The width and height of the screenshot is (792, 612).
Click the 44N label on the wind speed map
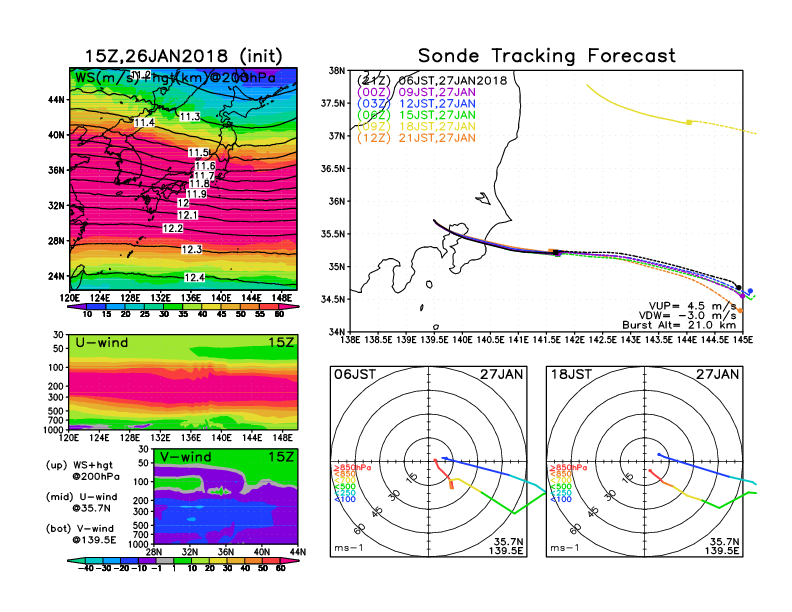point(57,99)
